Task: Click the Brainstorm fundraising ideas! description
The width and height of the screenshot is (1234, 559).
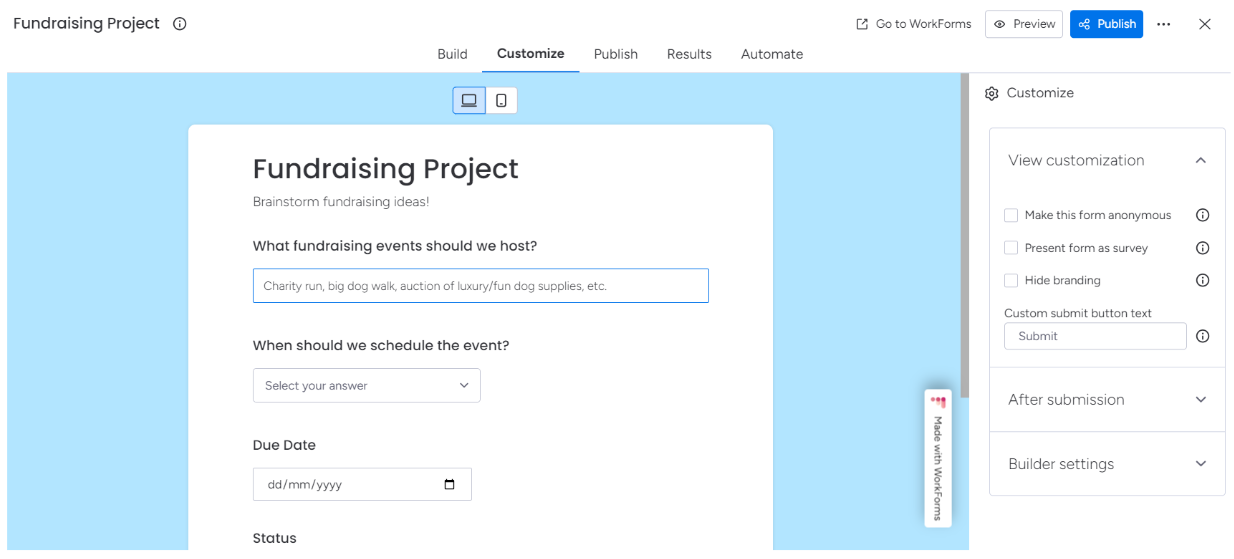Action: click(341, 202)
